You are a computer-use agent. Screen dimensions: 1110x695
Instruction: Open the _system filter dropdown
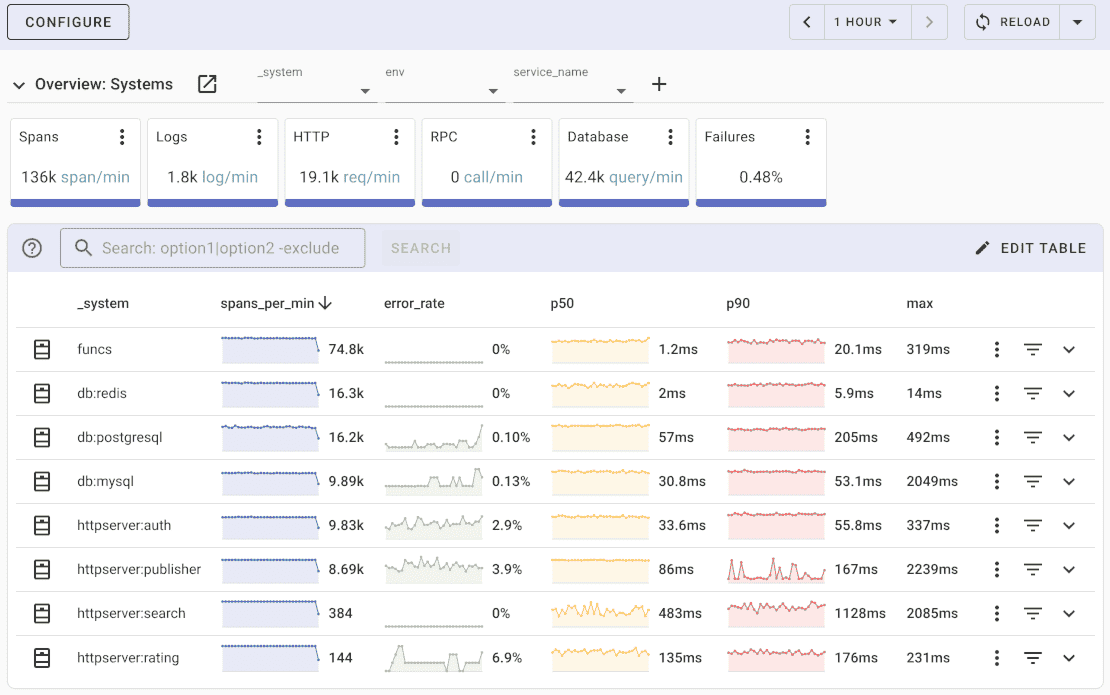click(x=363, y=90)
